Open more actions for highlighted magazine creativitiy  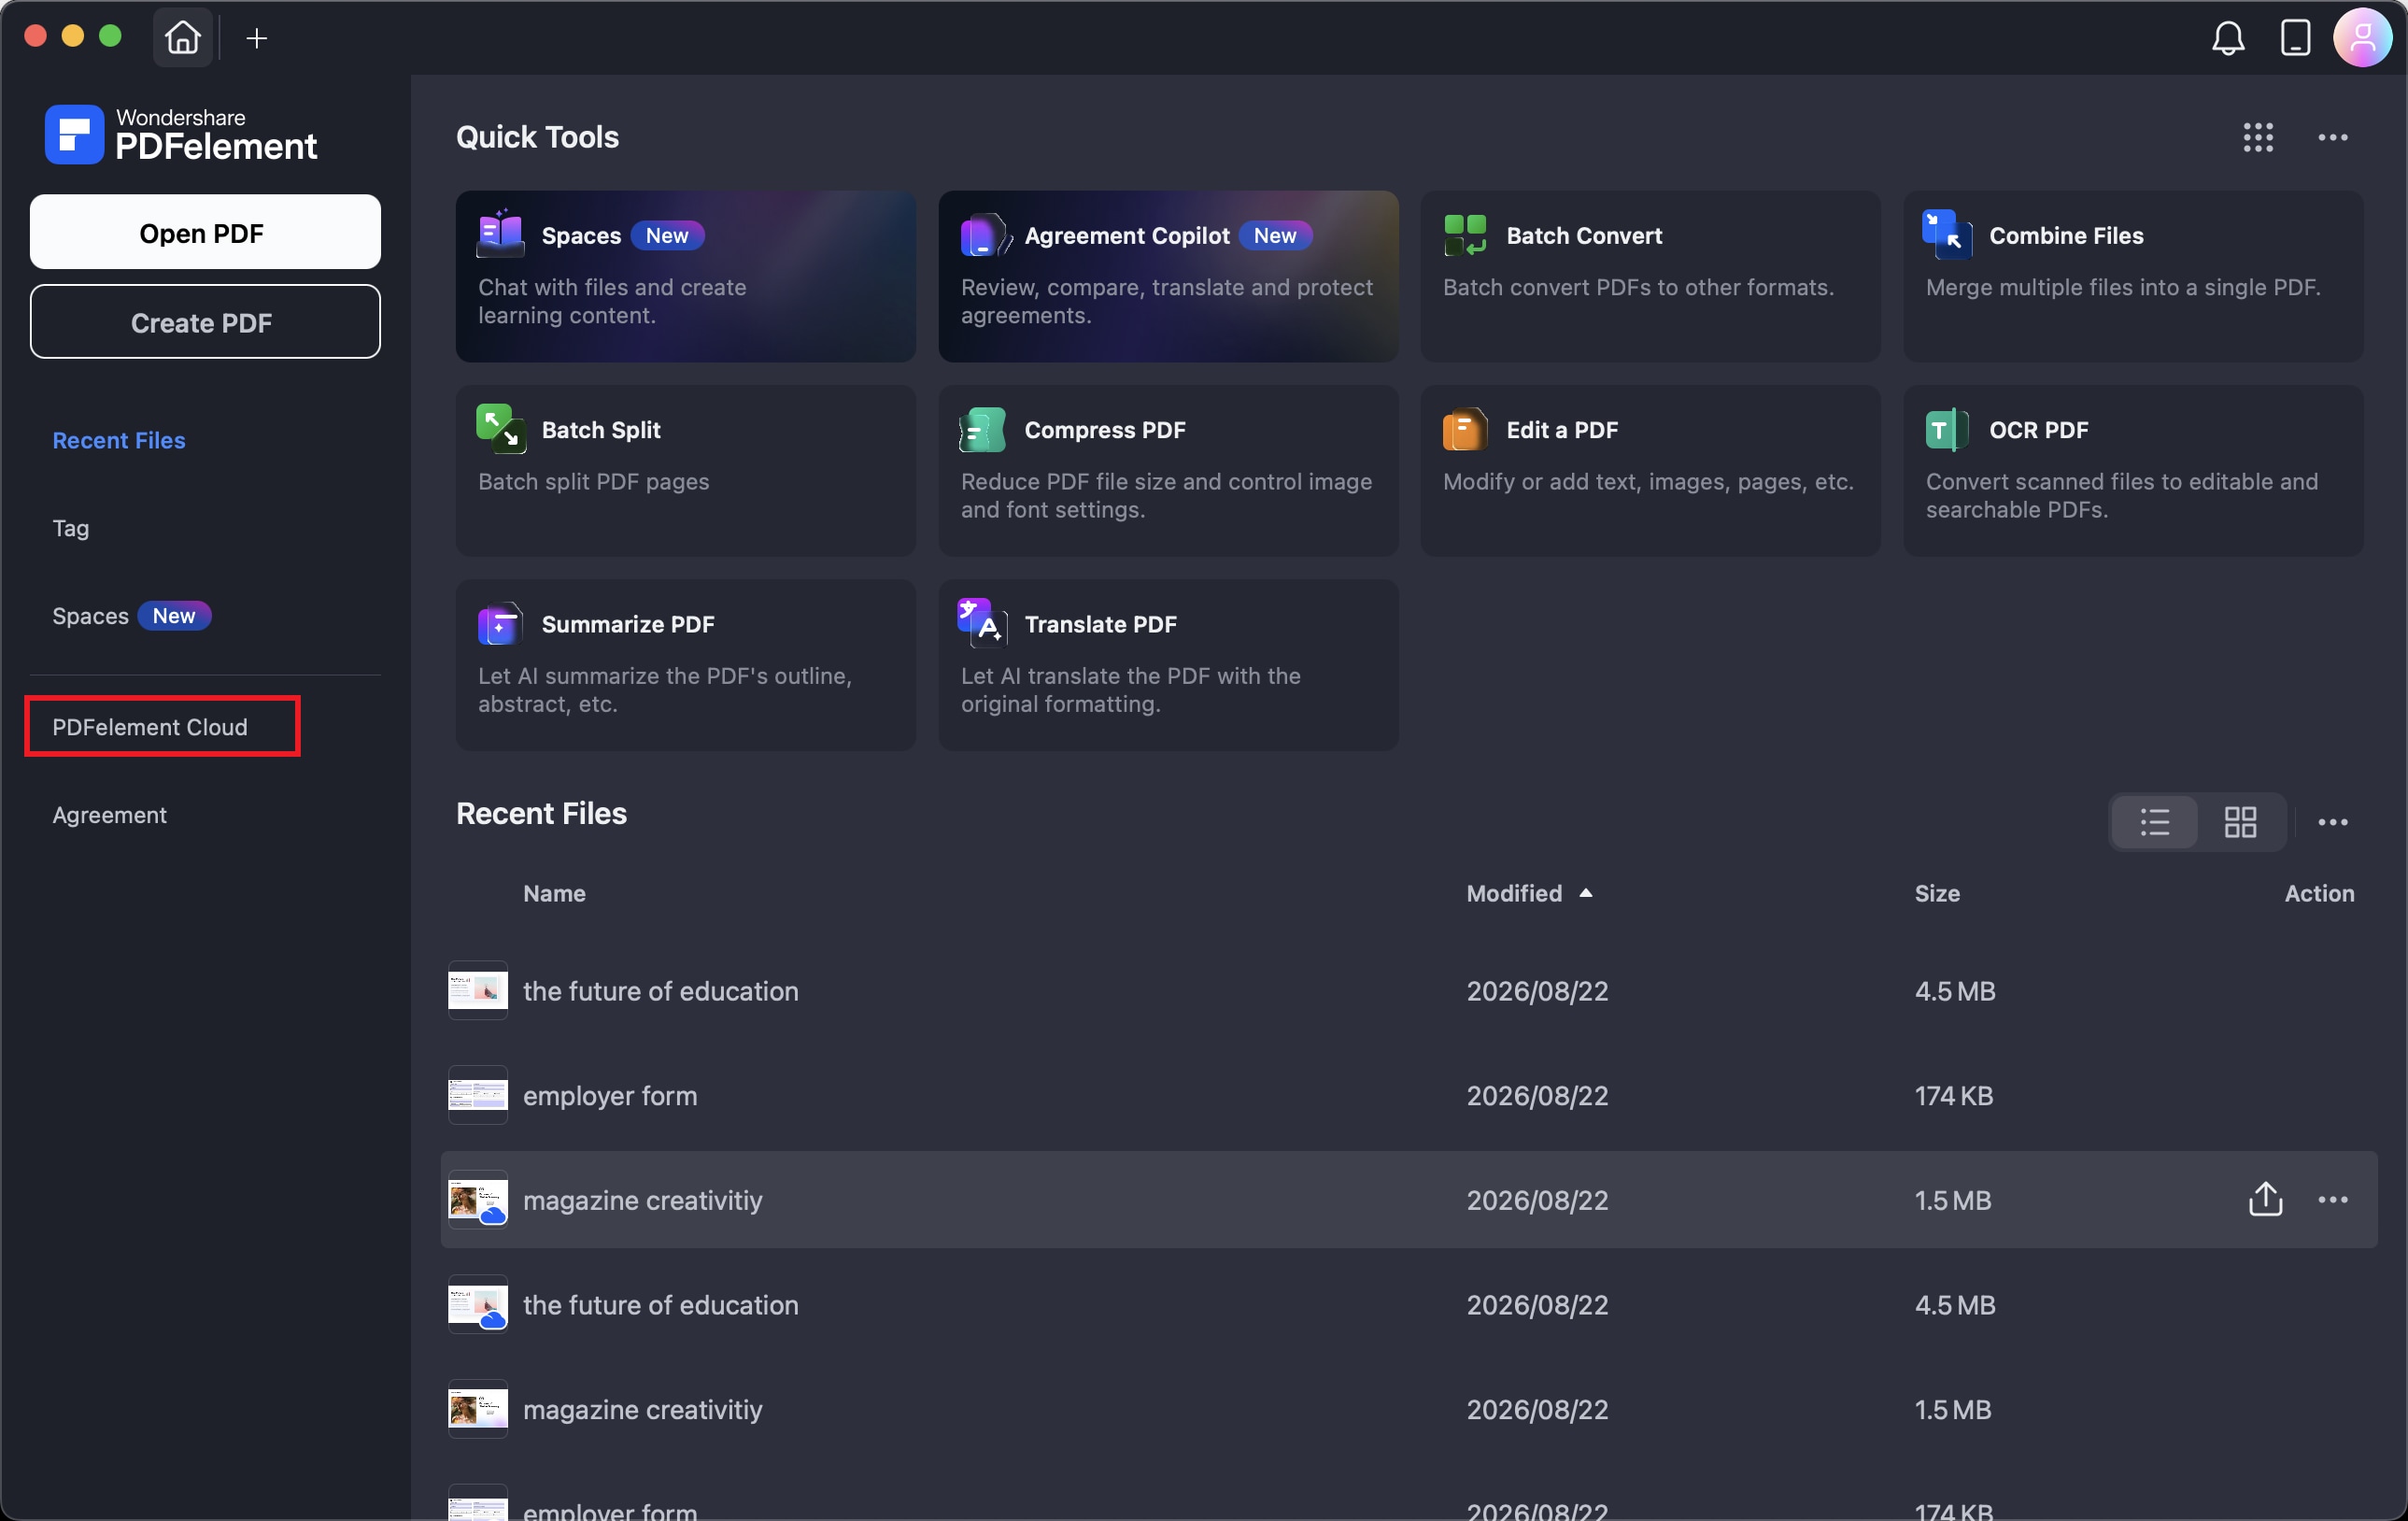coord(2332,1199)
